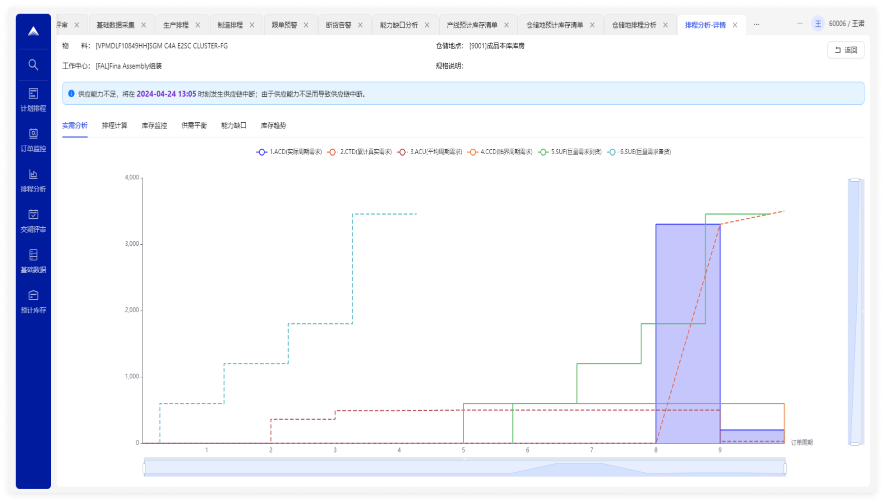Image resolution: width=883 pixels, height=503 pixels.
Task: Open the search icon in the sidebar
Action: [33, 65]
